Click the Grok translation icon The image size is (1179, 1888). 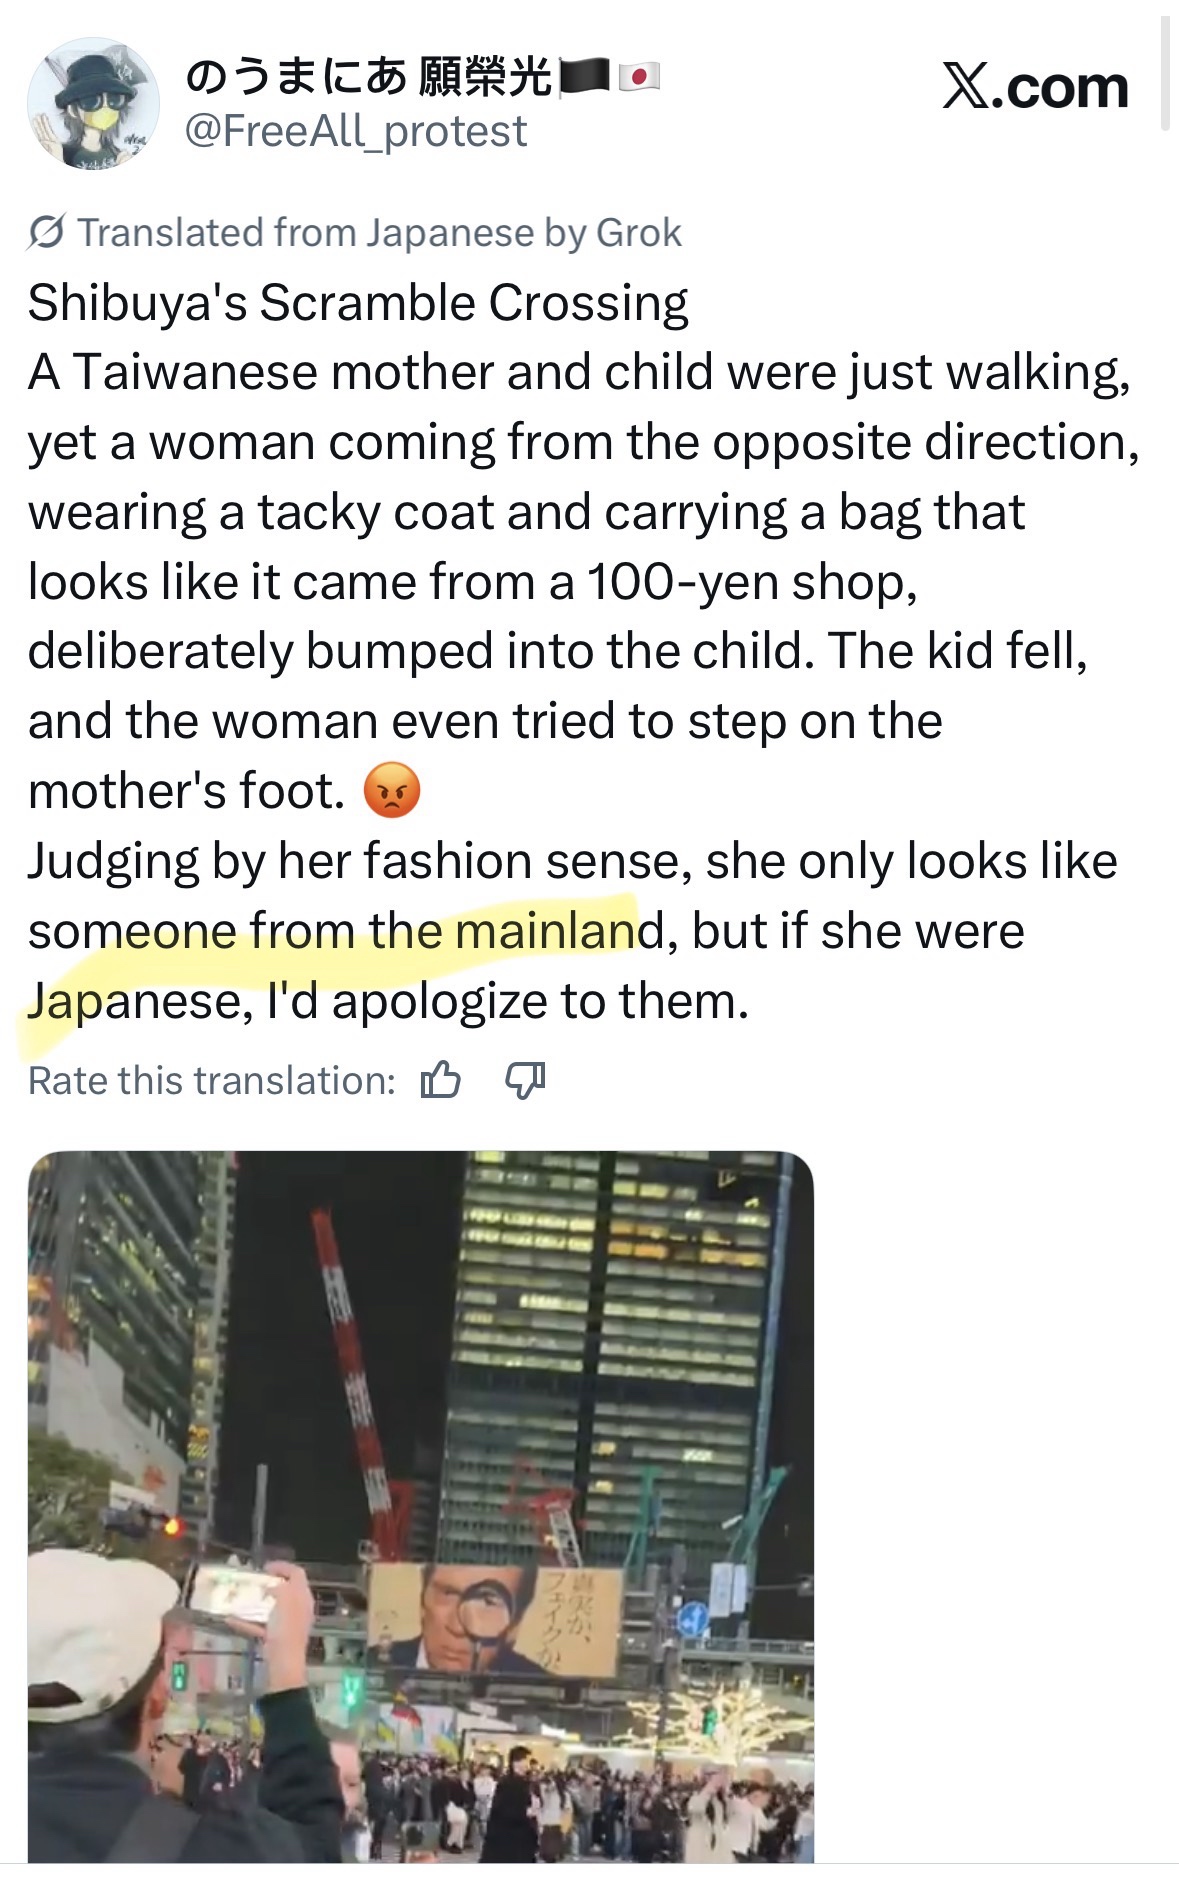pos(46,233)
